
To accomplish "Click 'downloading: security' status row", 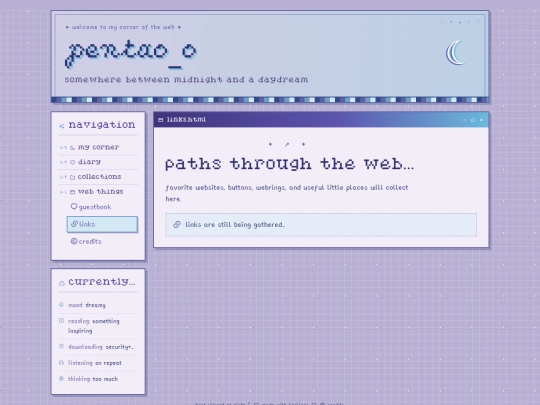I will click(98, 347).
